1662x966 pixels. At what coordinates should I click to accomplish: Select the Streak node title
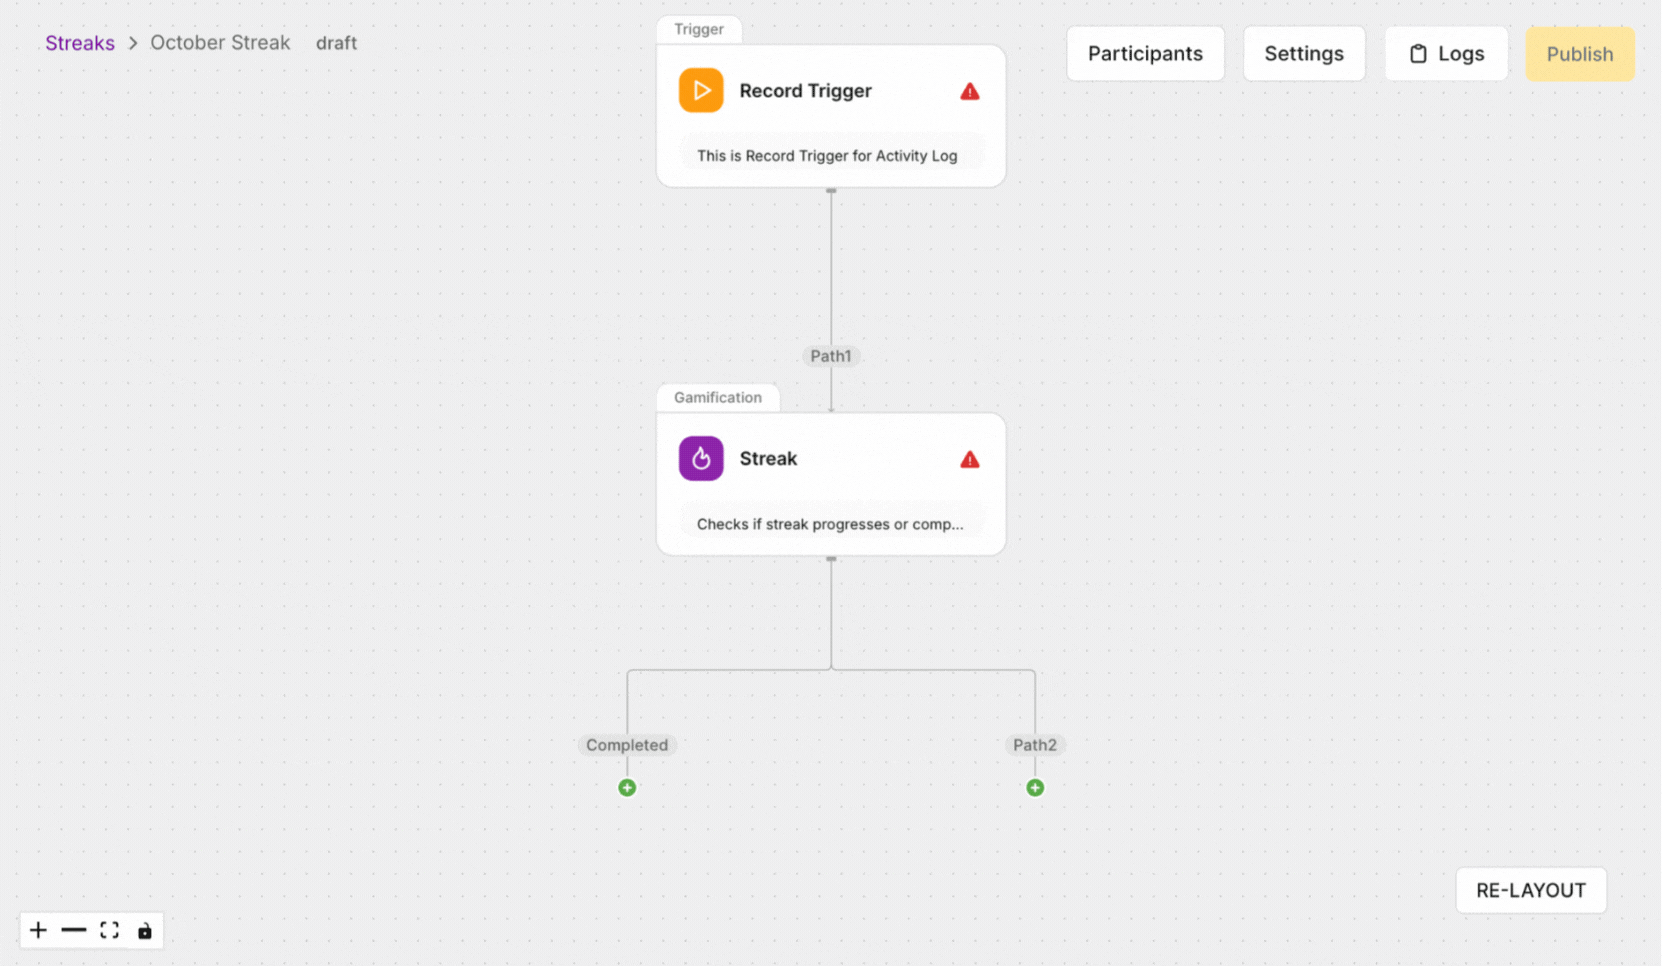768,459
